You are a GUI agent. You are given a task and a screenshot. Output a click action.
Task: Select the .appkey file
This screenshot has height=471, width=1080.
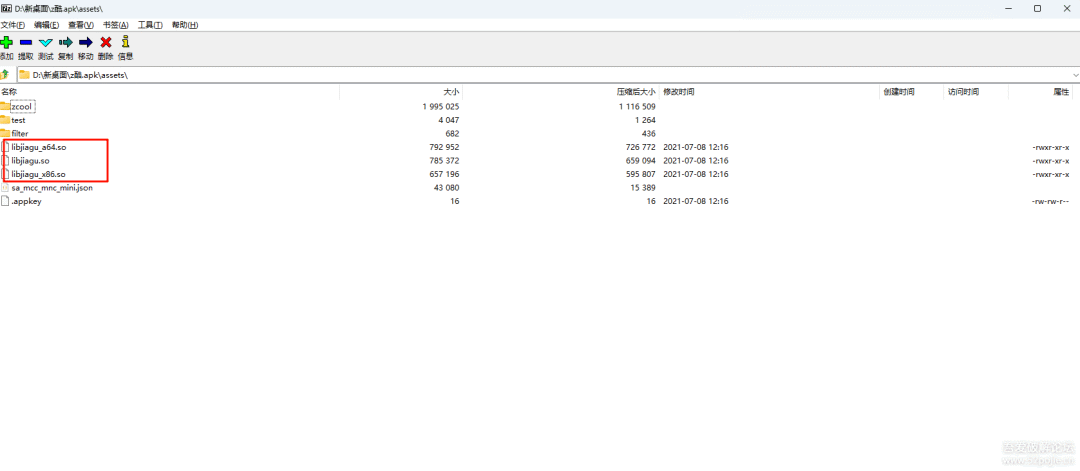point(27,201)
